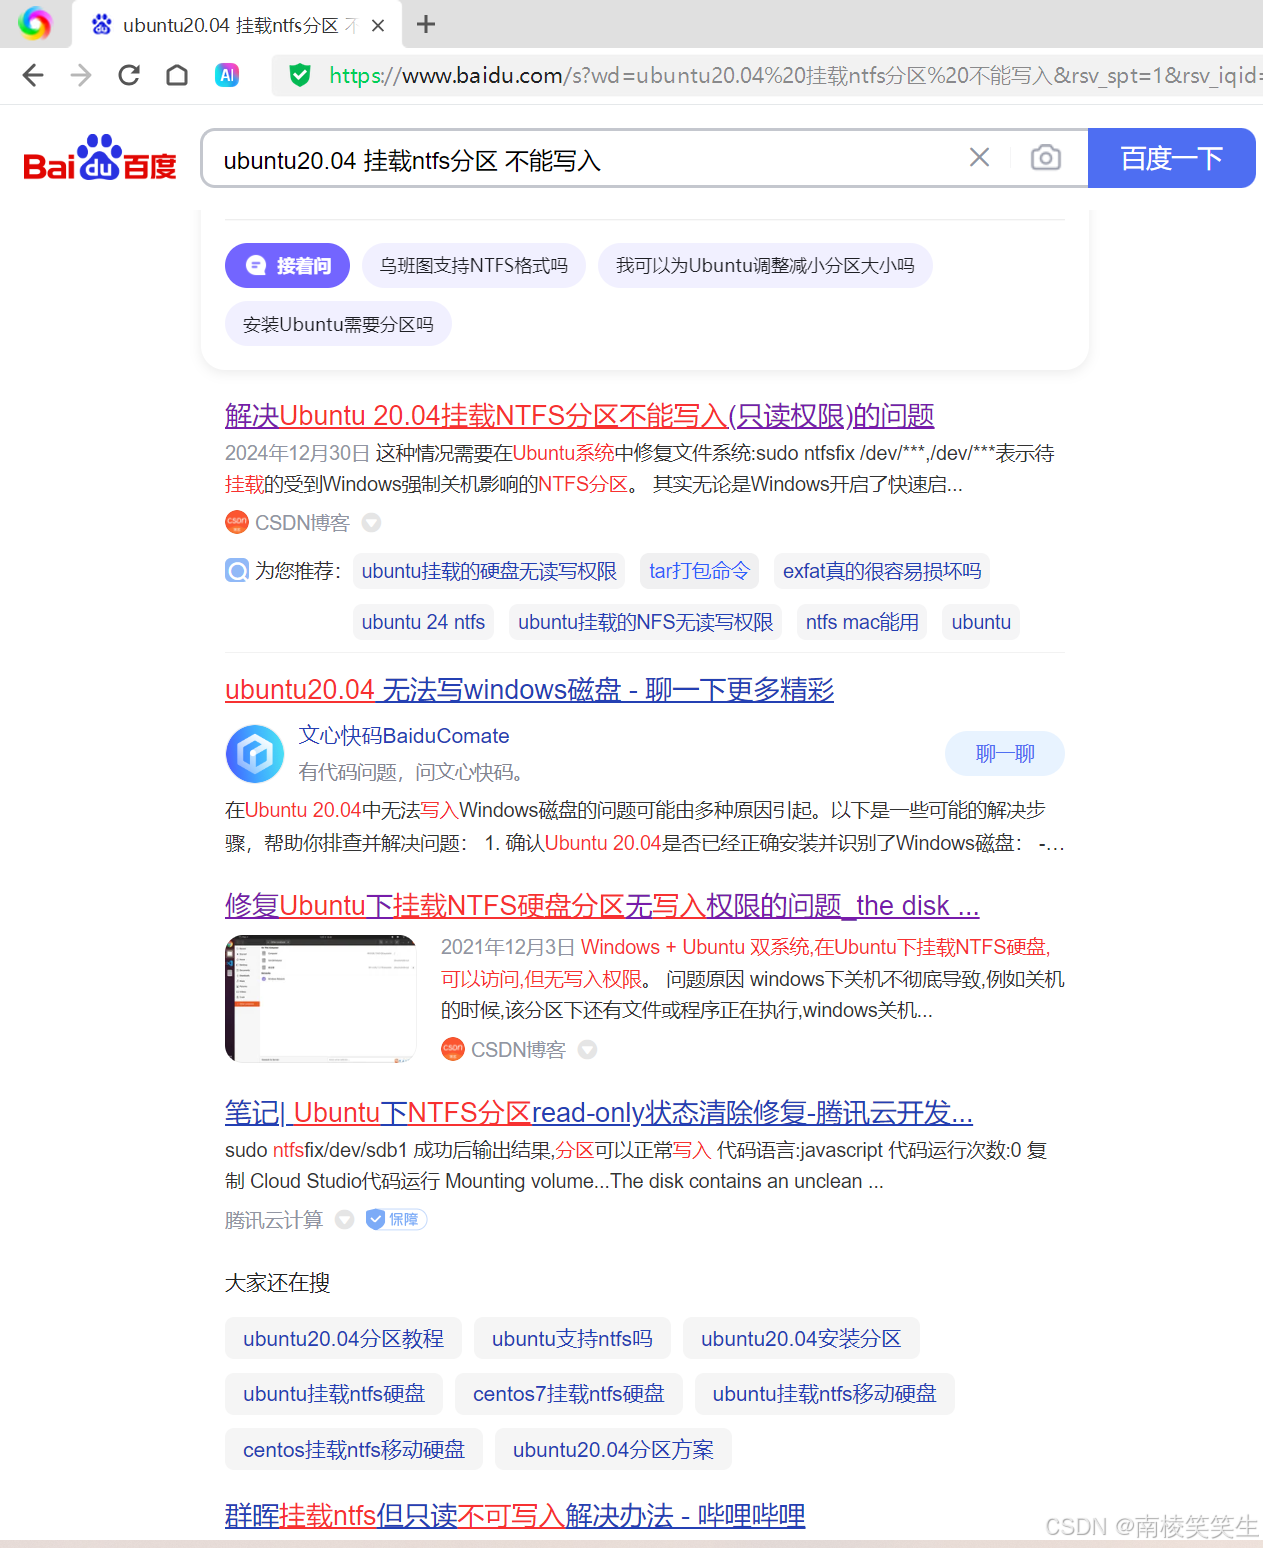
Task: Click related search centos挂载ntfs移动硬盘
Action: 354,1449
